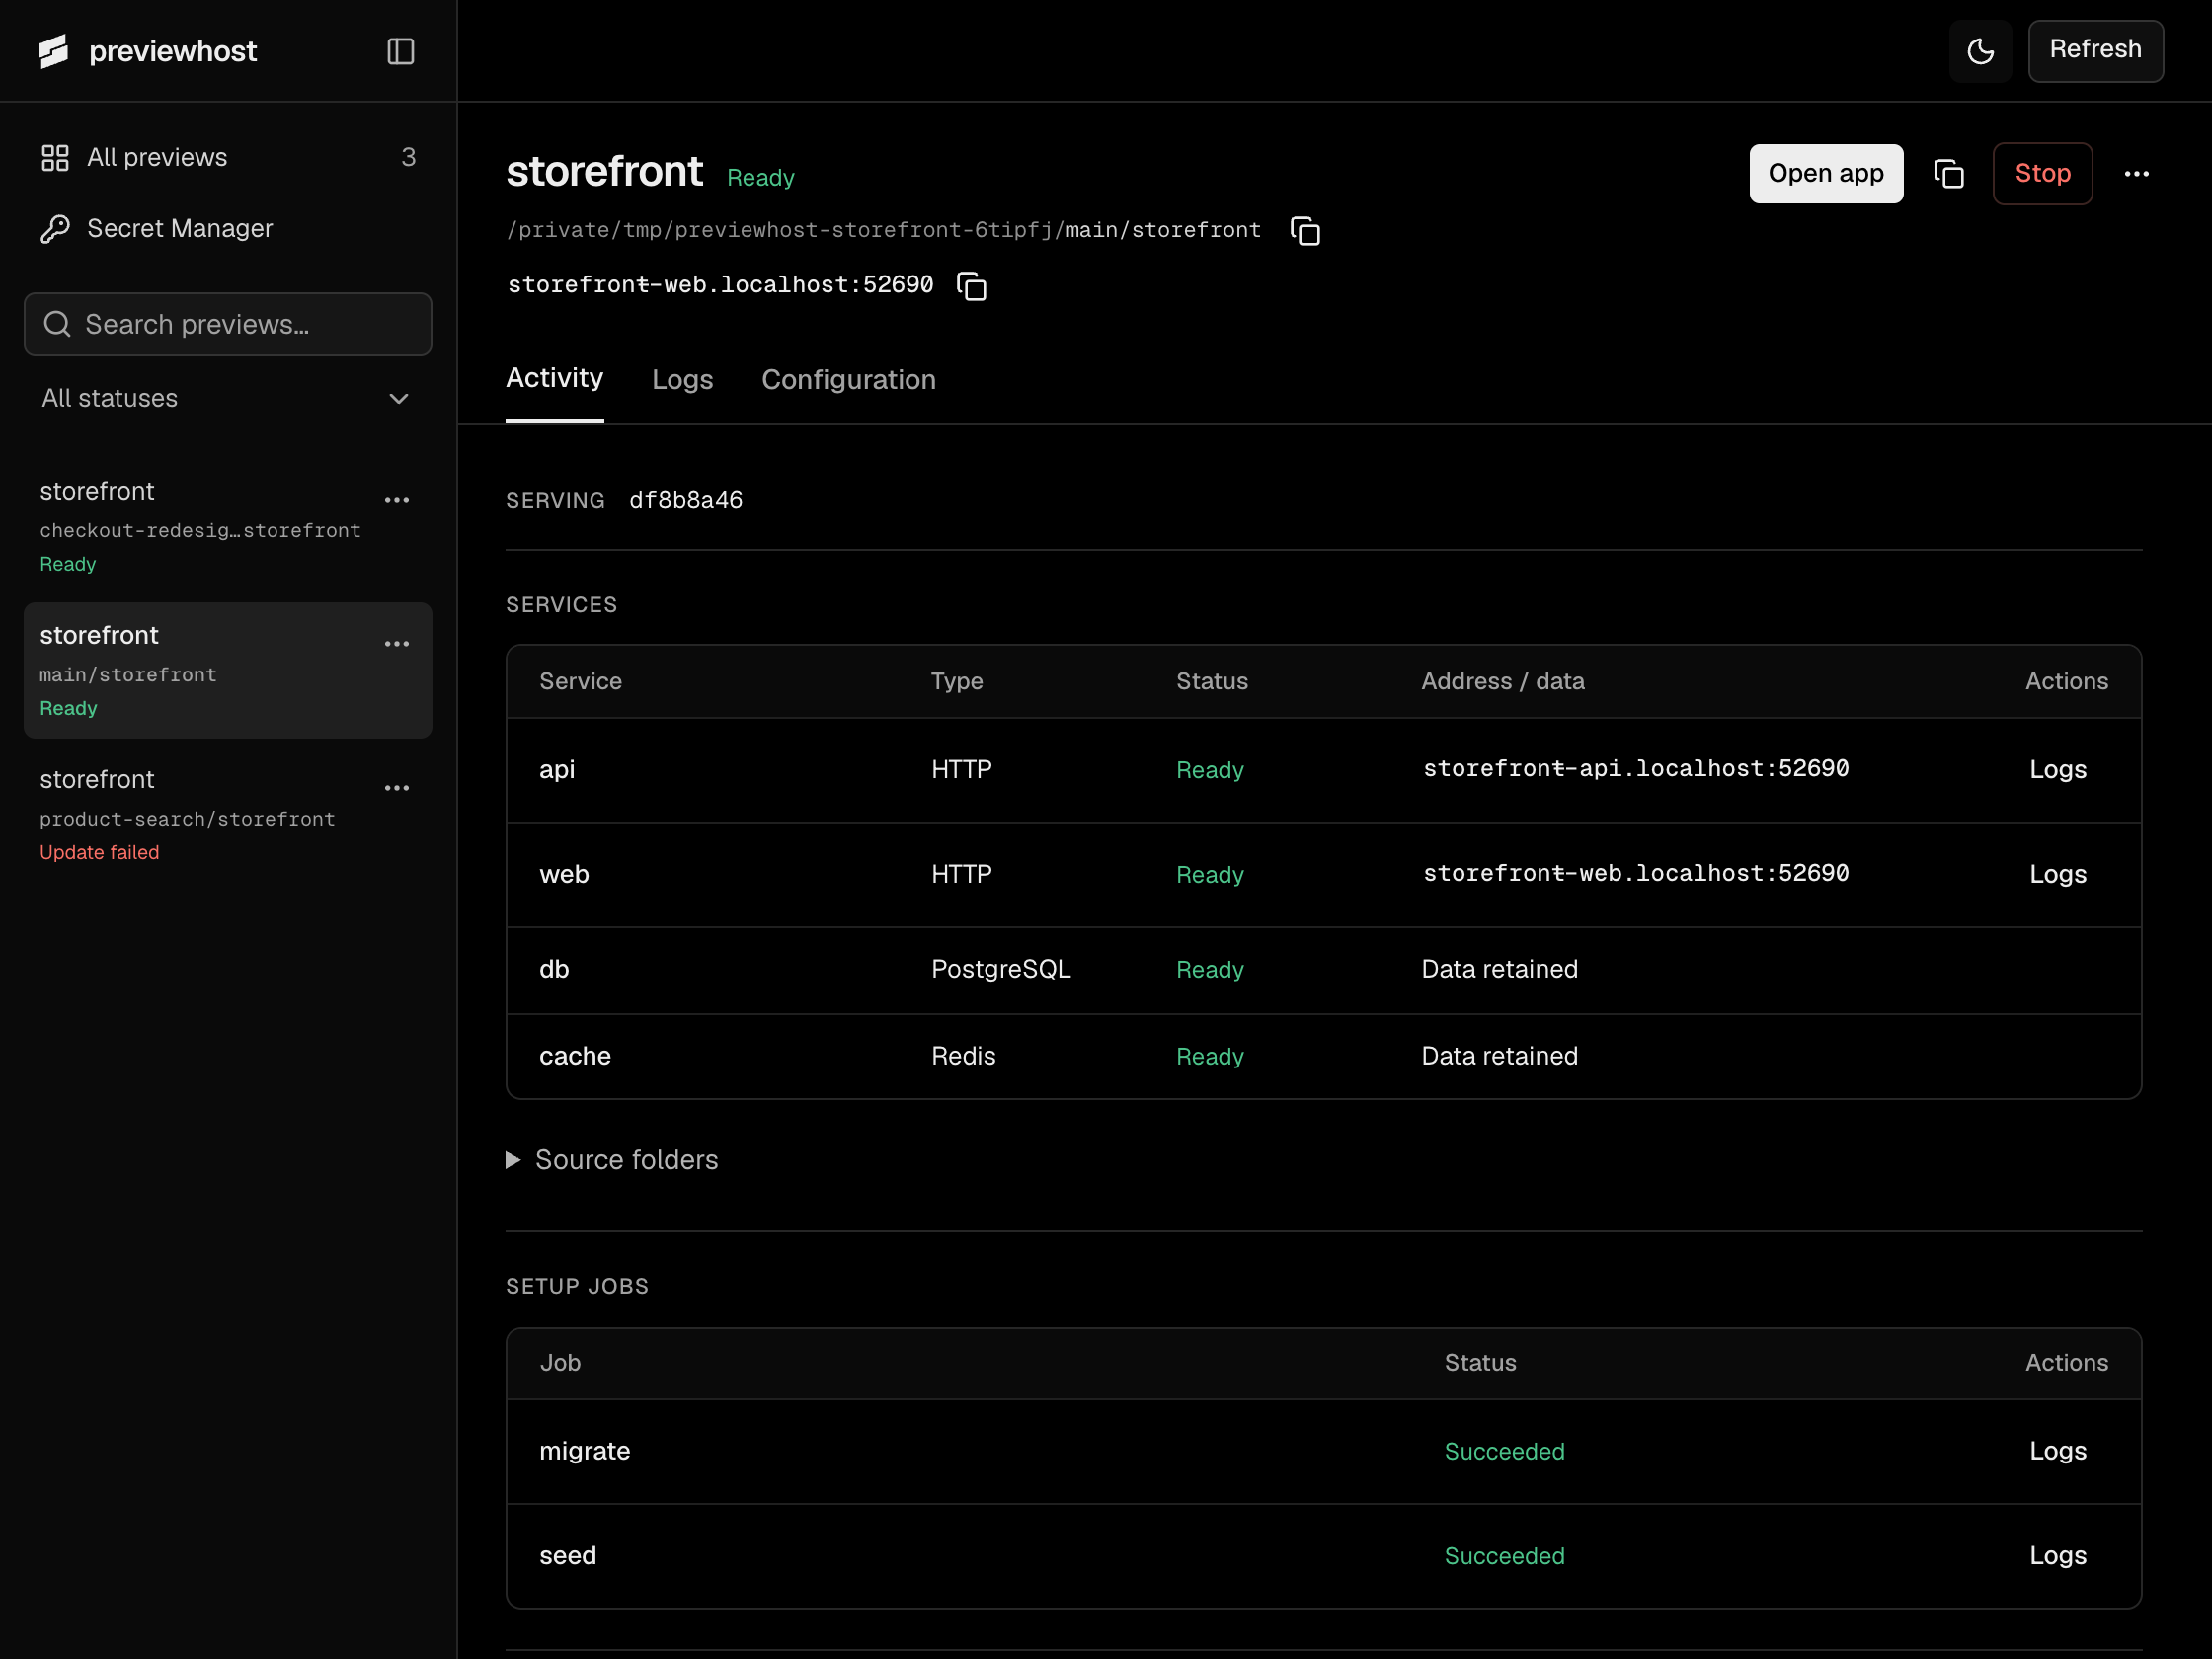The height and width of the screenshot is (1659, 2212).
Task: Click Ready status of api service
Action: pos(1209,770)
